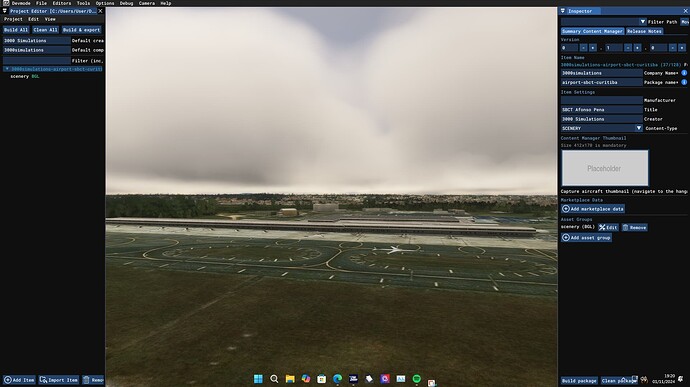The height and width of the screenshot is (387, 690).
Task: Switch to the Release Notes tab
Action: point(644,31)
